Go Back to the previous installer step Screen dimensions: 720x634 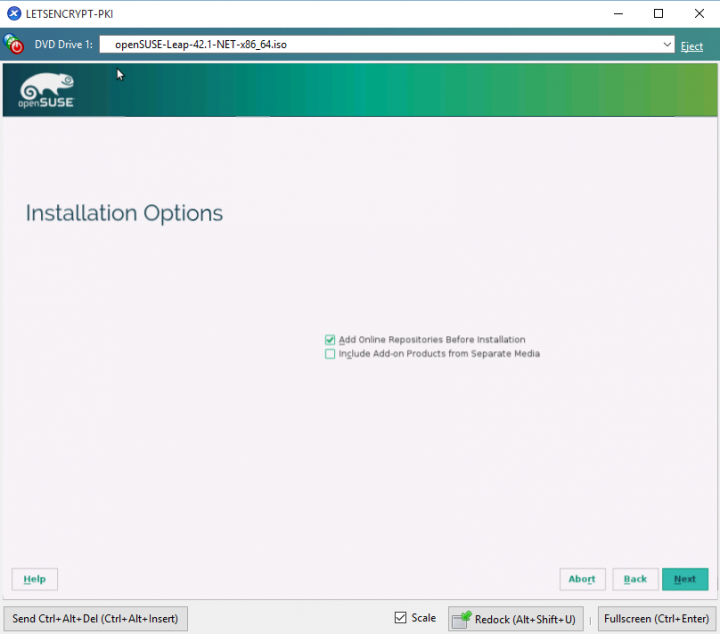coord(635,579)
